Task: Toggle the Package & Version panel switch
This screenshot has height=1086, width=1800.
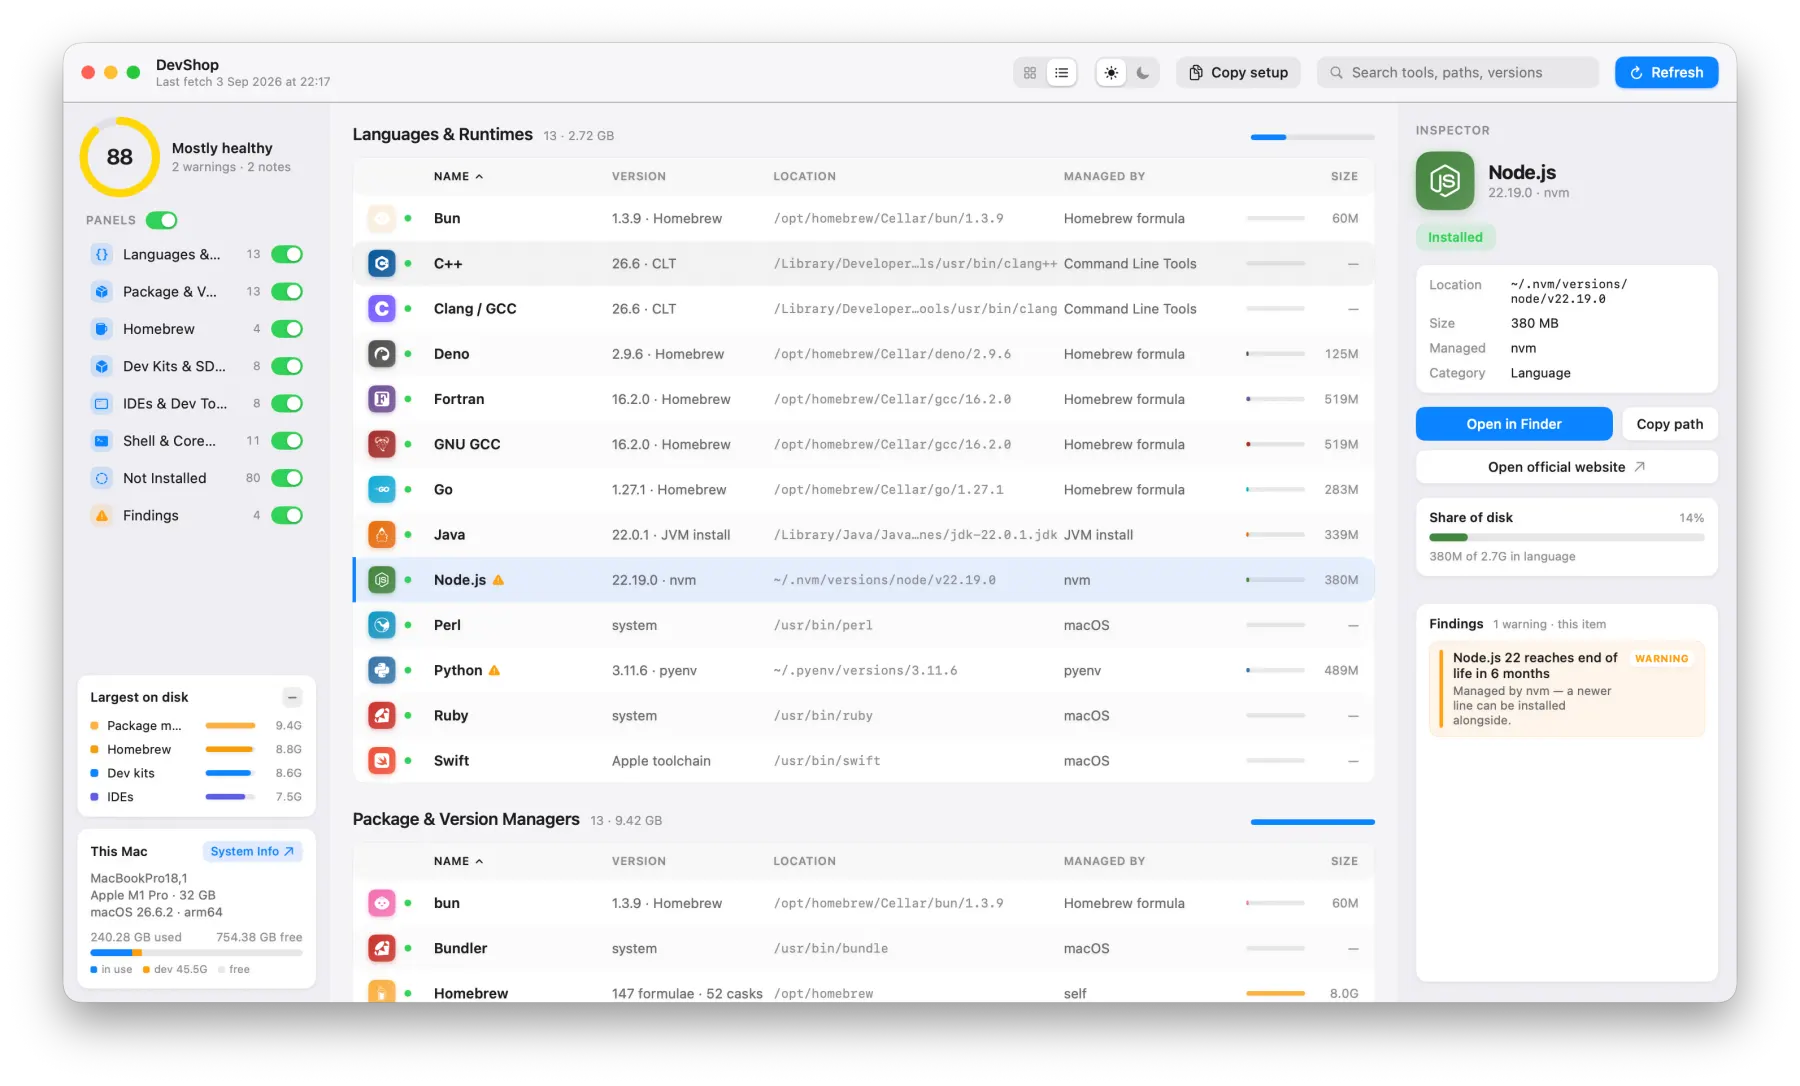Action: (287, 292)
